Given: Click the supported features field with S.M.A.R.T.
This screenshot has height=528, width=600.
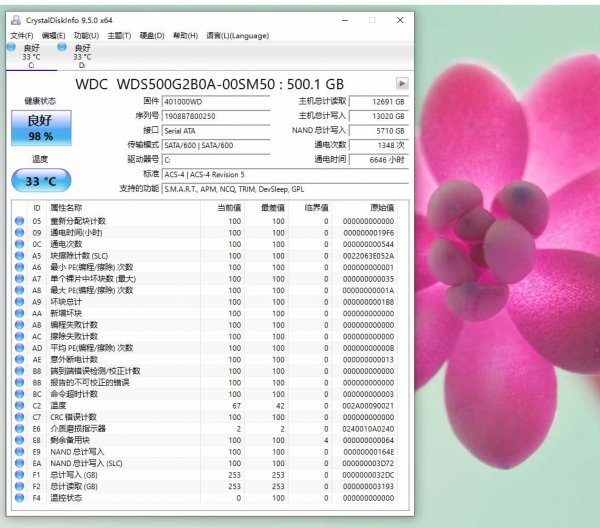Looking at the screenshot, I should (285, 189).
